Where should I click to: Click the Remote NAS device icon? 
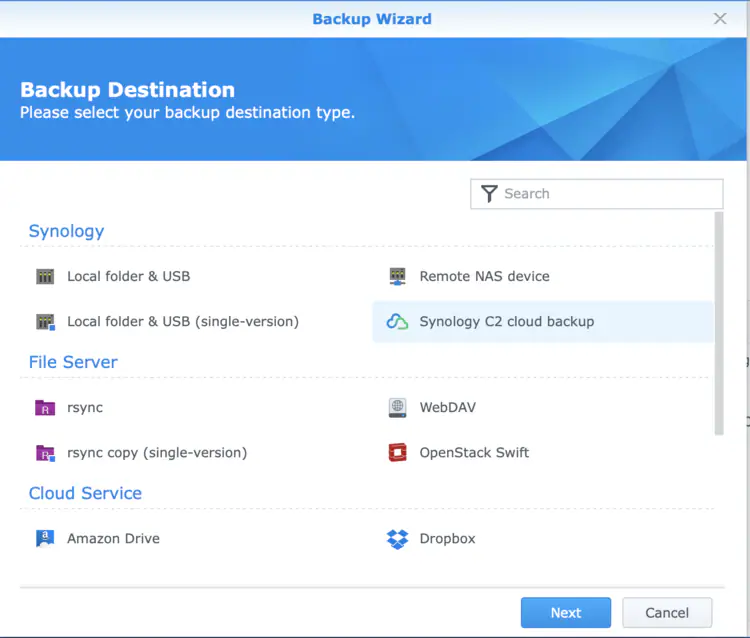click(x=397, y=276)
